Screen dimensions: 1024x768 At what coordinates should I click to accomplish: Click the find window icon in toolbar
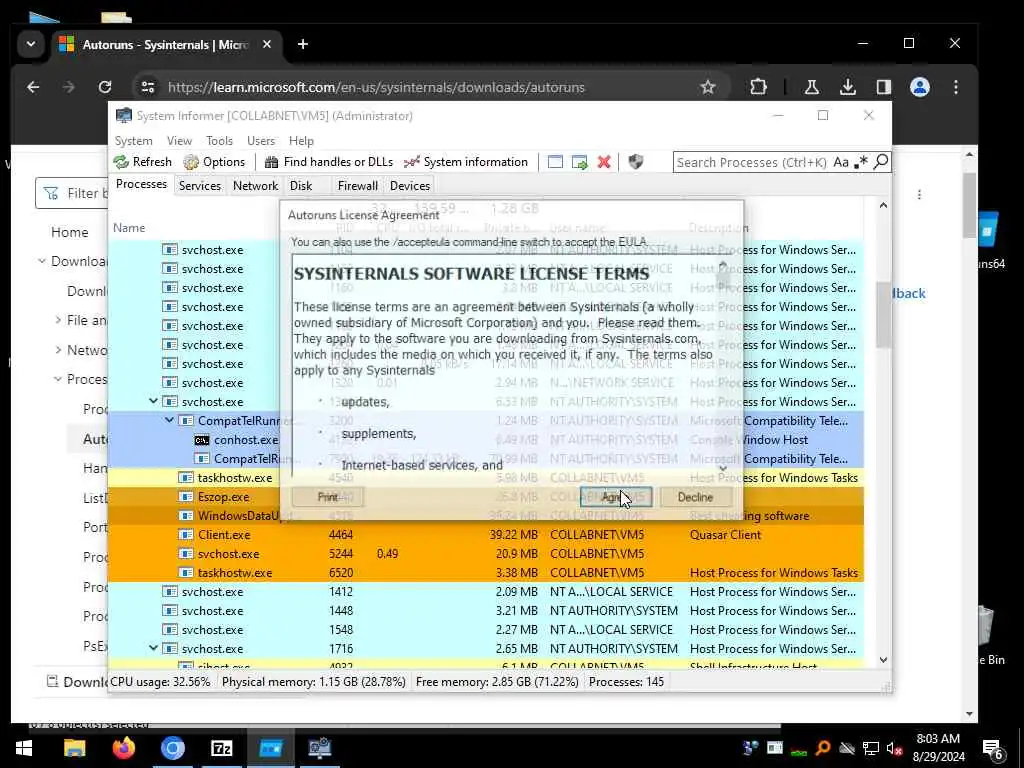click(555, 162)
